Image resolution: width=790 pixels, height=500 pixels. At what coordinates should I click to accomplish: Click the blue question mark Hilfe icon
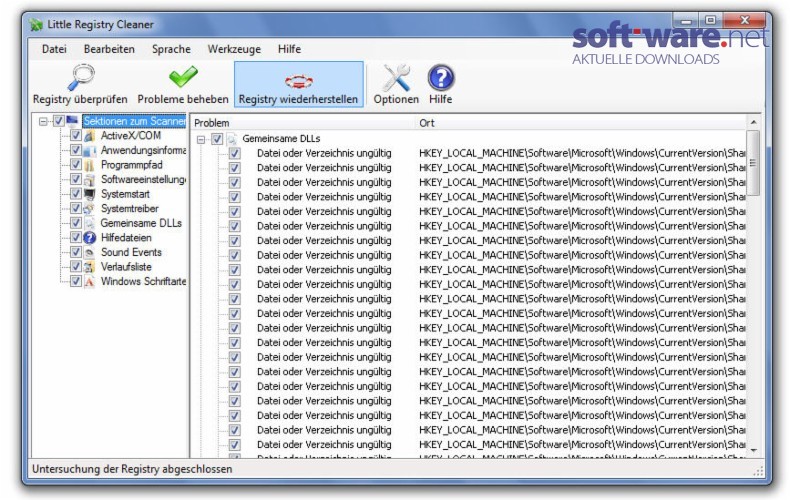[441, 78]
